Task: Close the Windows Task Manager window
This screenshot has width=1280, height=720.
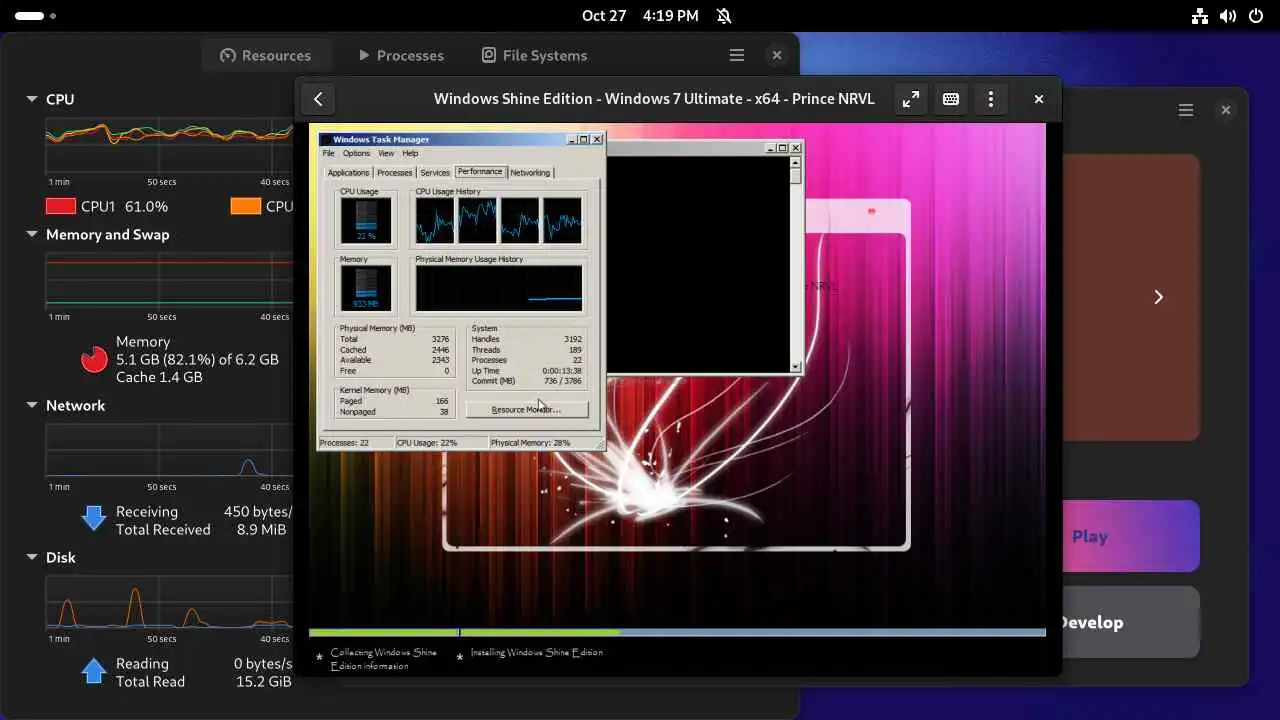Action: tap(597, 140)
